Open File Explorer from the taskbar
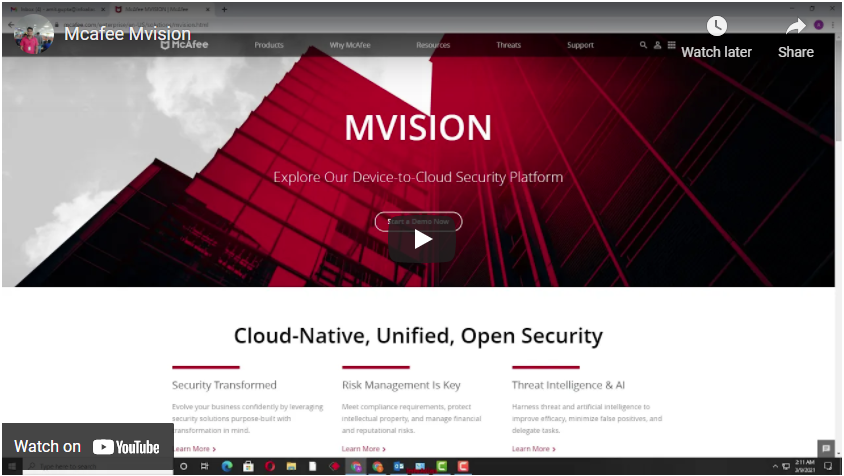This screenshot has width=844, height=476. click(291, 466)
